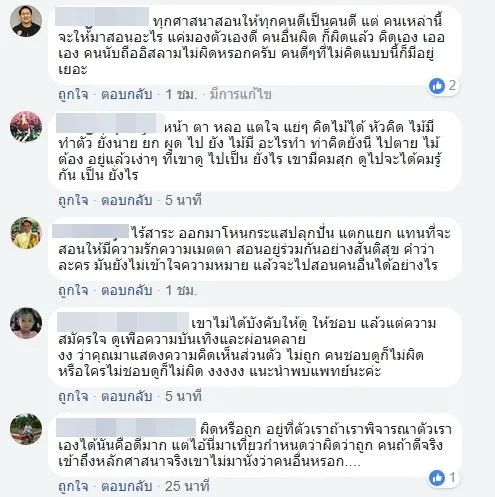Open fourth commenter's child profile picture
This screenshot has width=495, height=497.
pyautogui.click(x=26, y=323)
